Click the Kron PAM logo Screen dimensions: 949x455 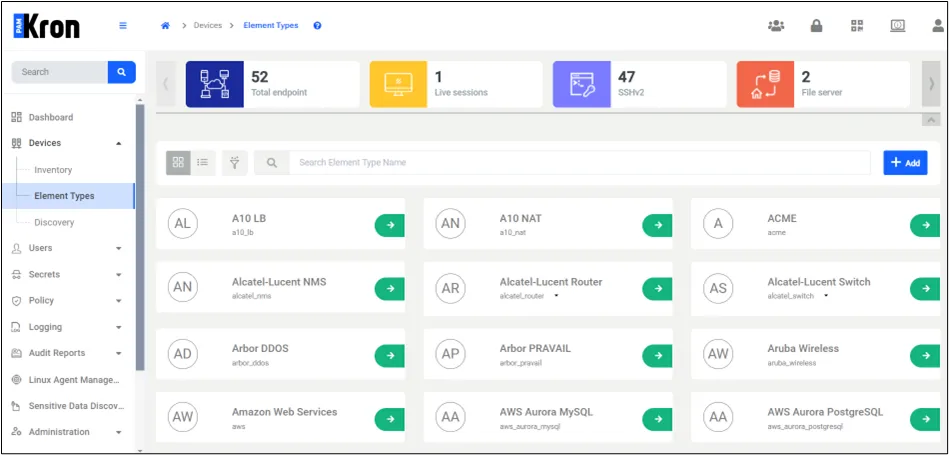pyautogui.click(x=47, y=26)
